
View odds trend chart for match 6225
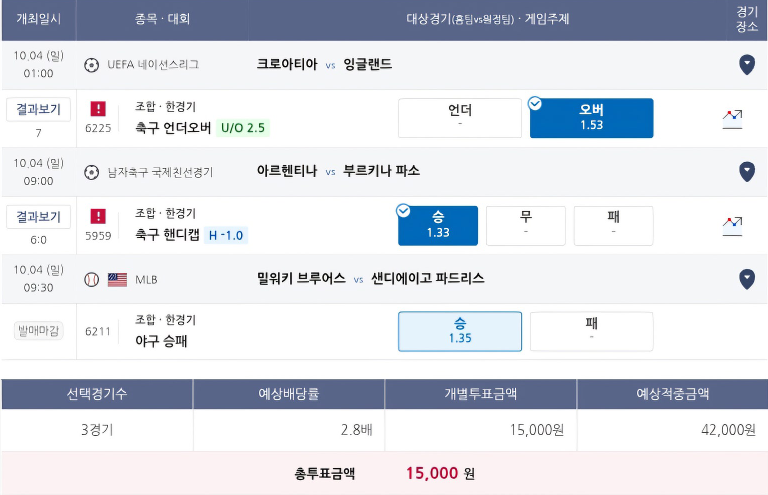[732, 118]
